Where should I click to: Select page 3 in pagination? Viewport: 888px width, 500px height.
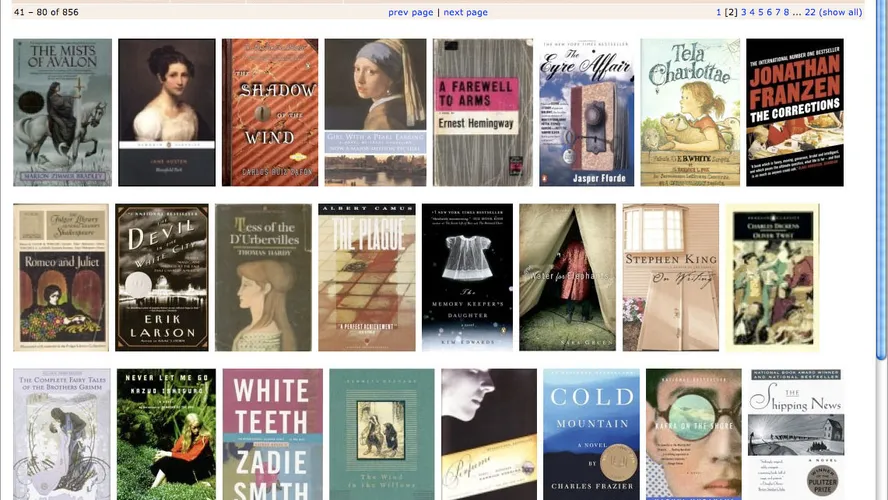pos(744,12)
